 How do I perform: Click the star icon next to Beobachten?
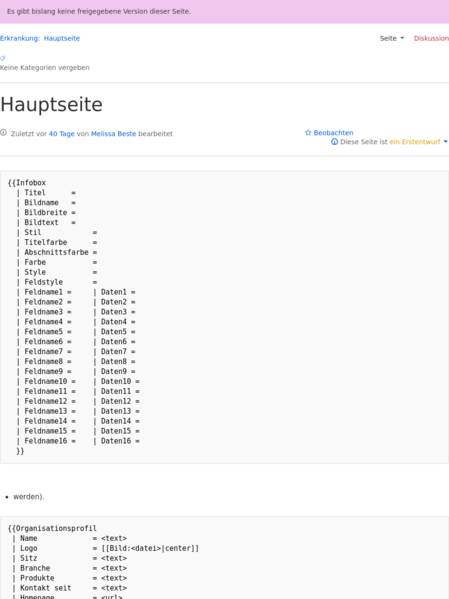click(x=308, y=133)
